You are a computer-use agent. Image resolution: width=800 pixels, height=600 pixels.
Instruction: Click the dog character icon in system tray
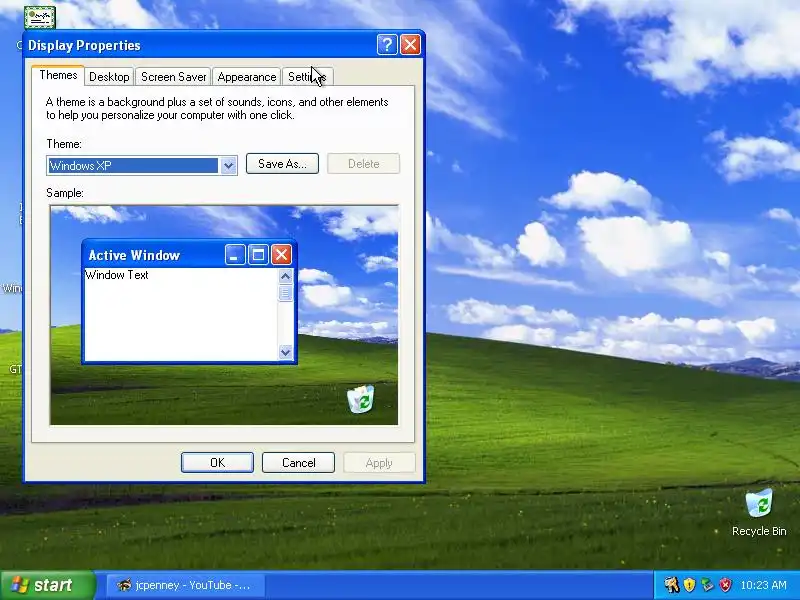tap(671, 585)
